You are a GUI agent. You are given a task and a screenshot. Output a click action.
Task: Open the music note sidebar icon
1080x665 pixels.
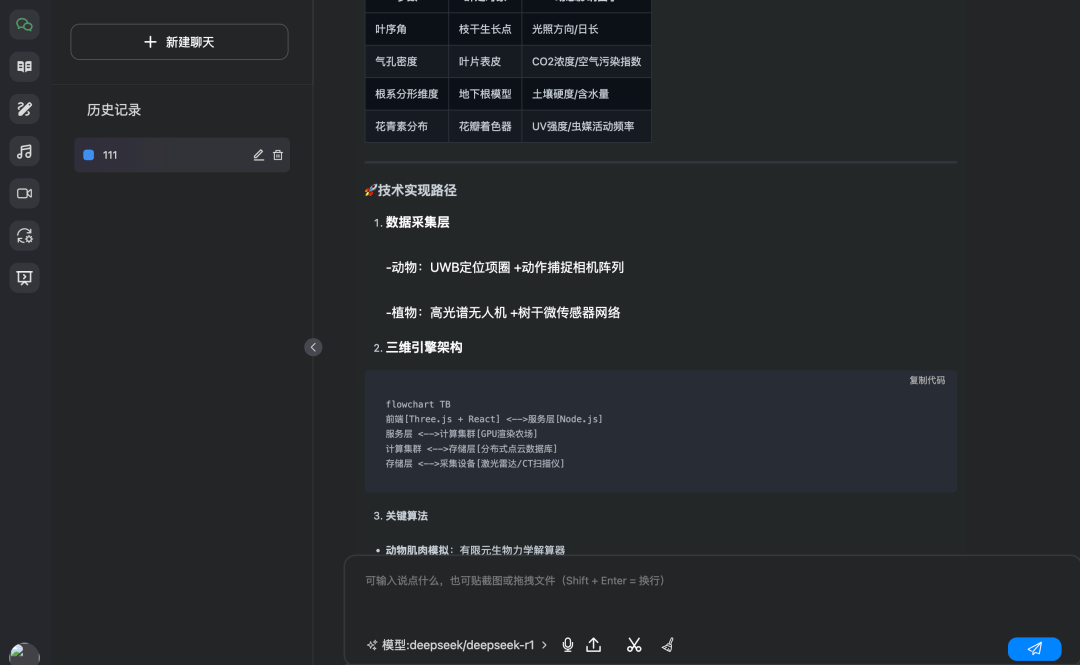25,151
